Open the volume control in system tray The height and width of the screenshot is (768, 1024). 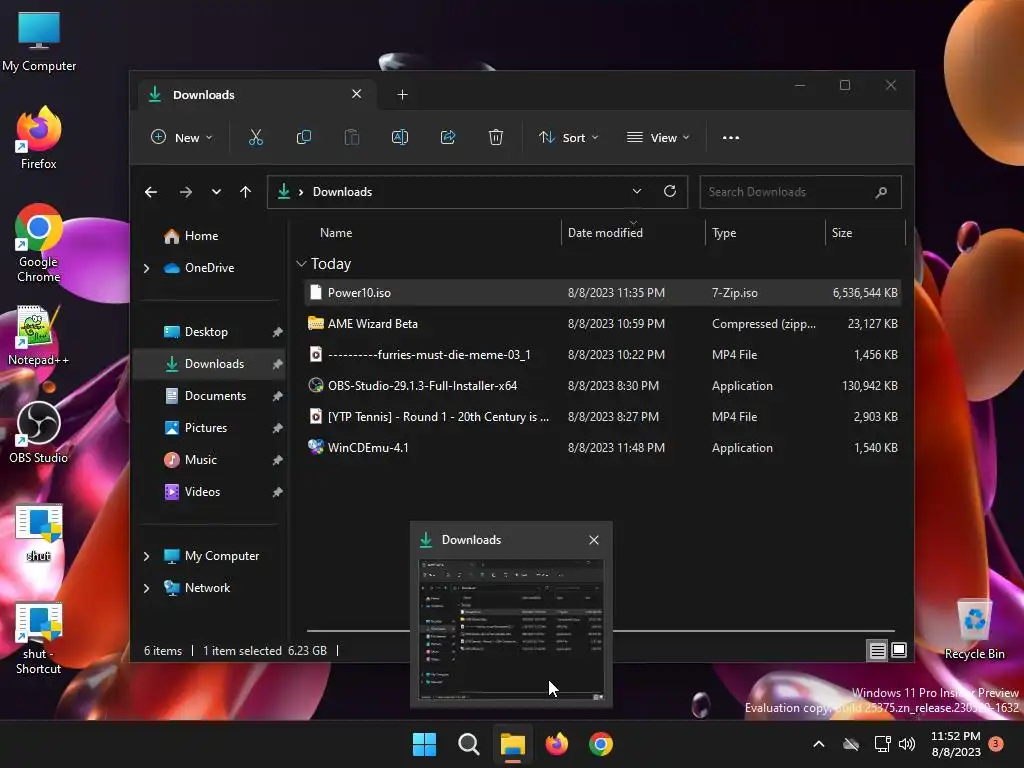pyautogui.click(x=906, y=744)
